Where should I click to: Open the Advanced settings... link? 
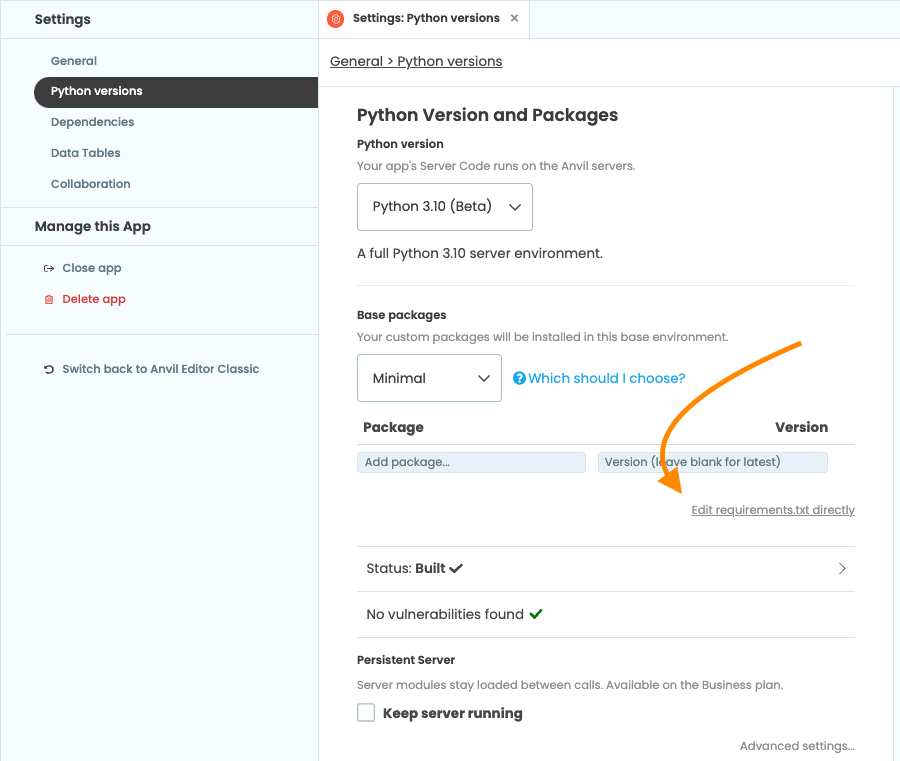(x=797, y=746)
